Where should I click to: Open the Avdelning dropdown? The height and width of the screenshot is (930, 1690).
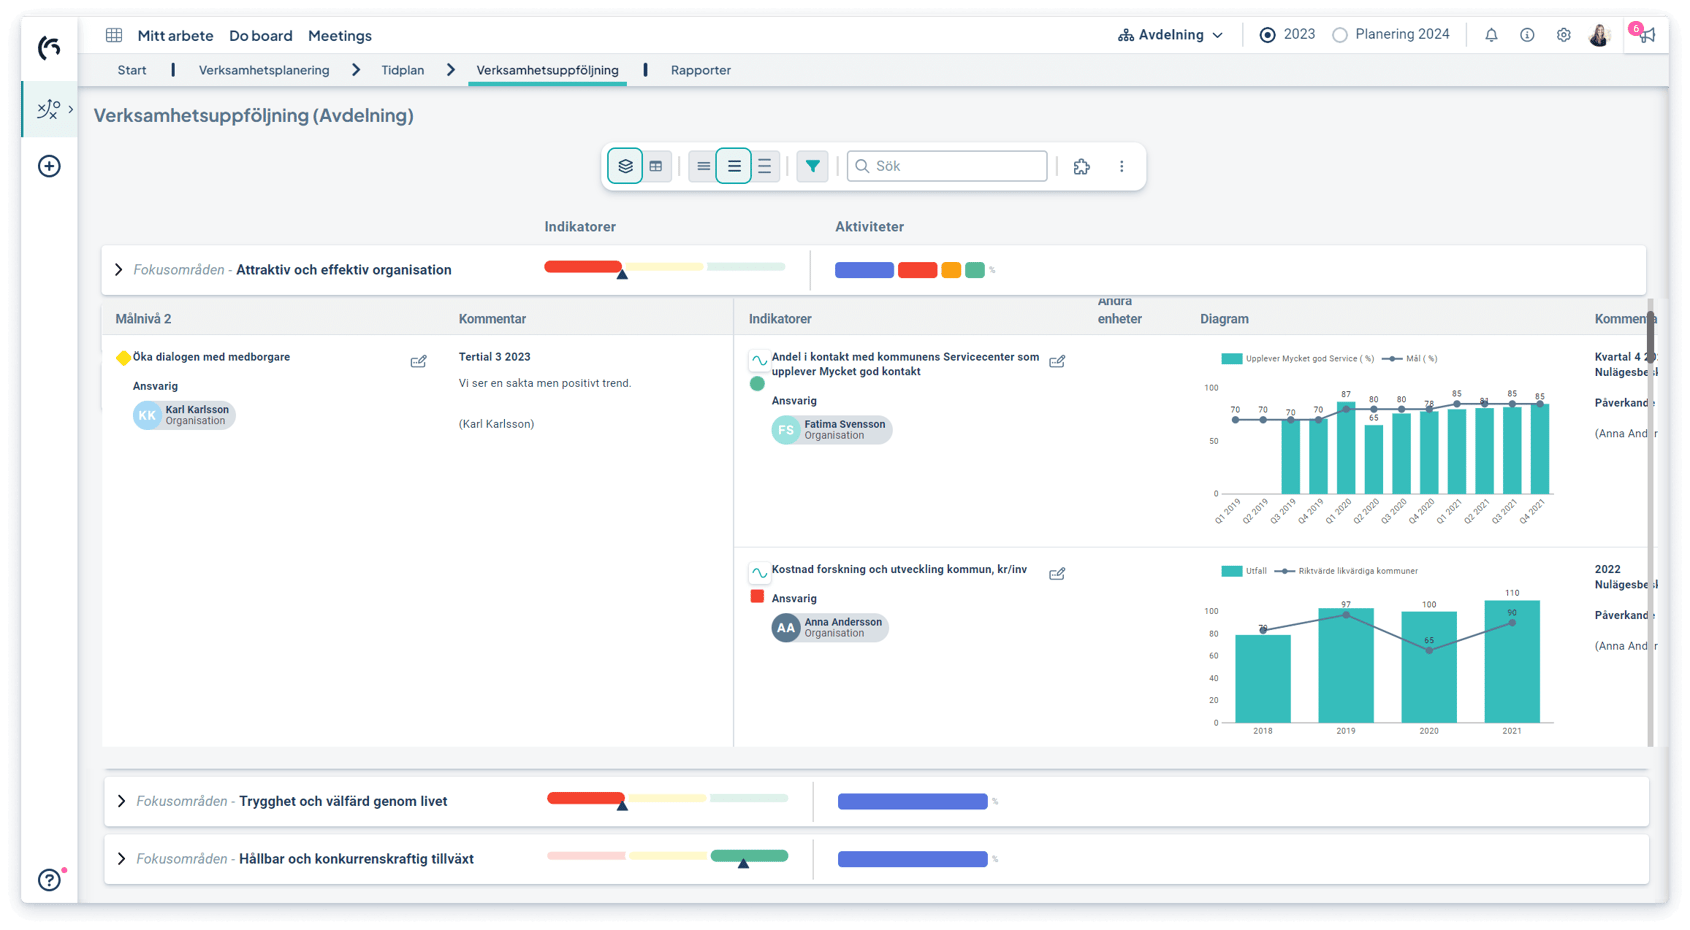[x=1171, y=35]
